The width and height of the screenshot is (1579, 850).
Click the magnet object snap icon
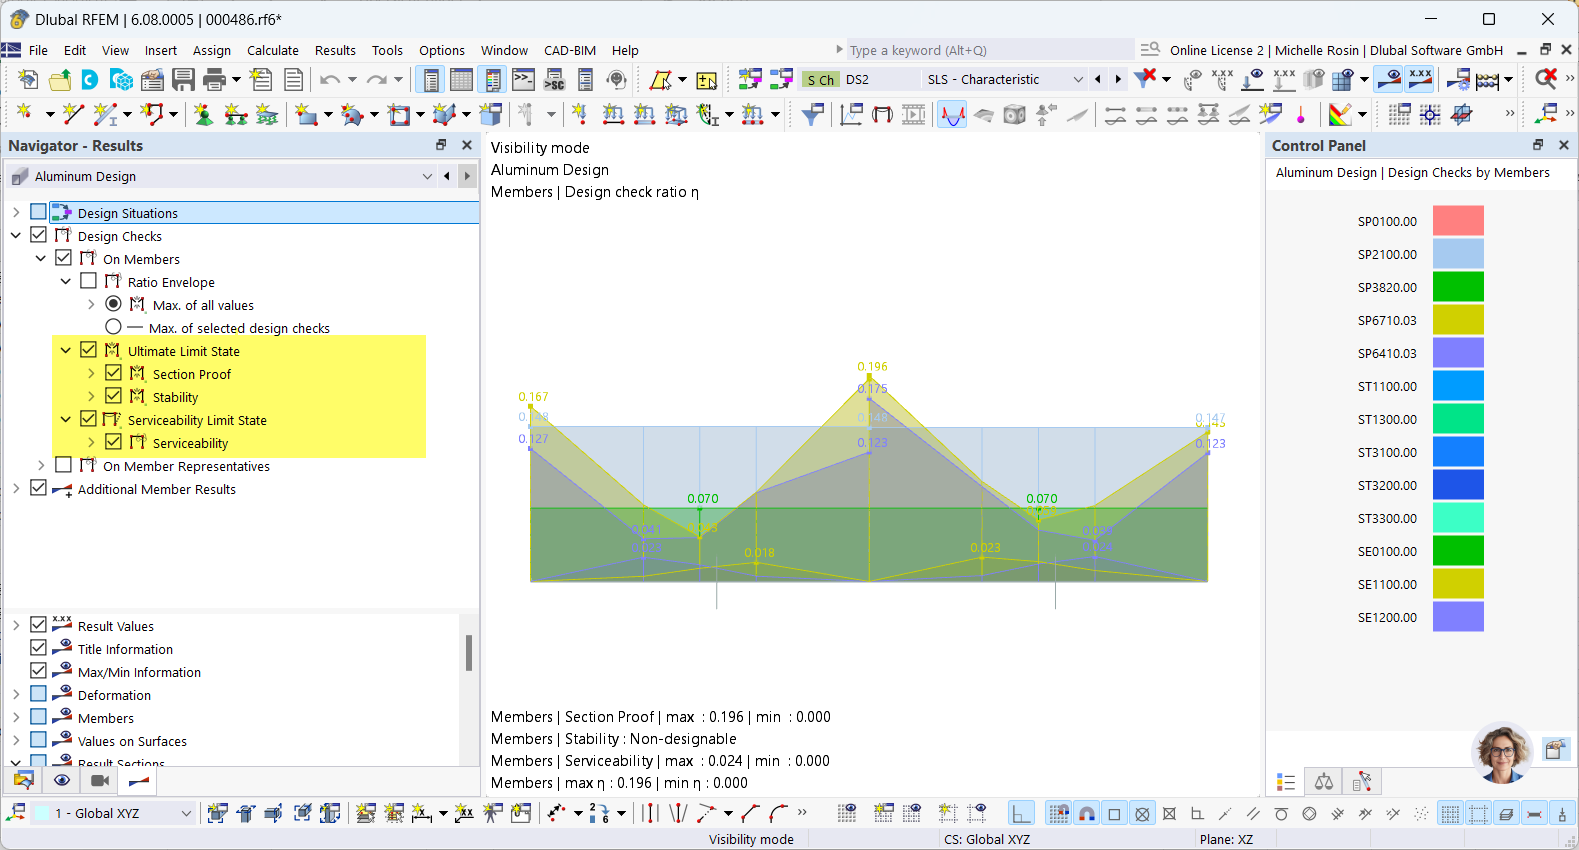coord(1086,813)
